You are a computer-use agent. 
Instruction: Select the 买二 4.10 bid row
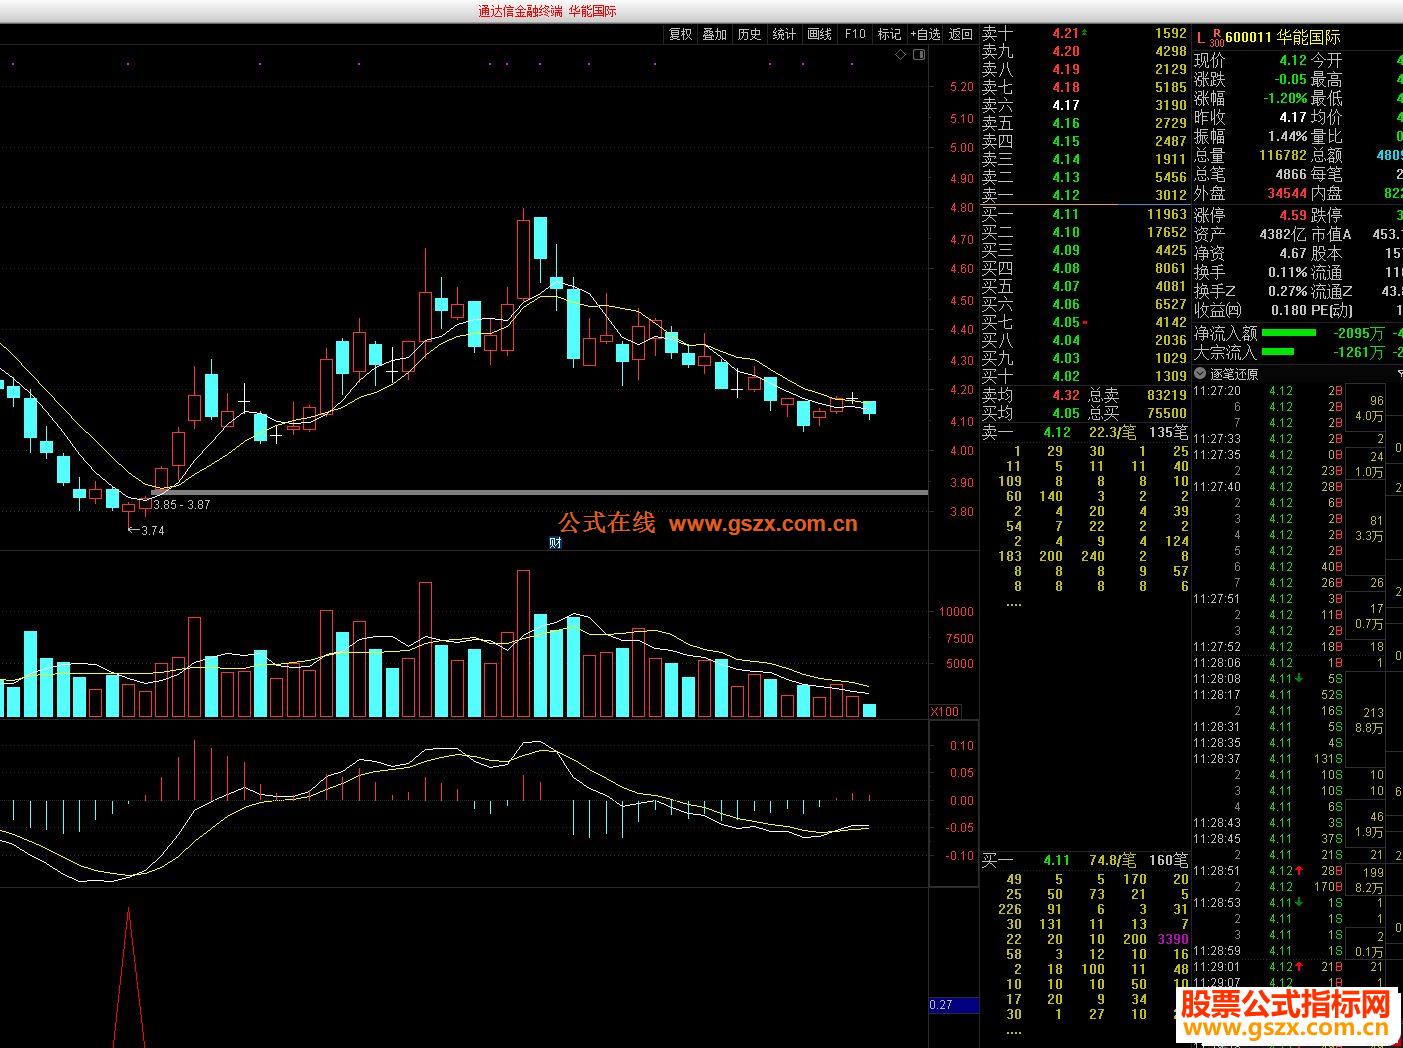[x=1084, y=232]
